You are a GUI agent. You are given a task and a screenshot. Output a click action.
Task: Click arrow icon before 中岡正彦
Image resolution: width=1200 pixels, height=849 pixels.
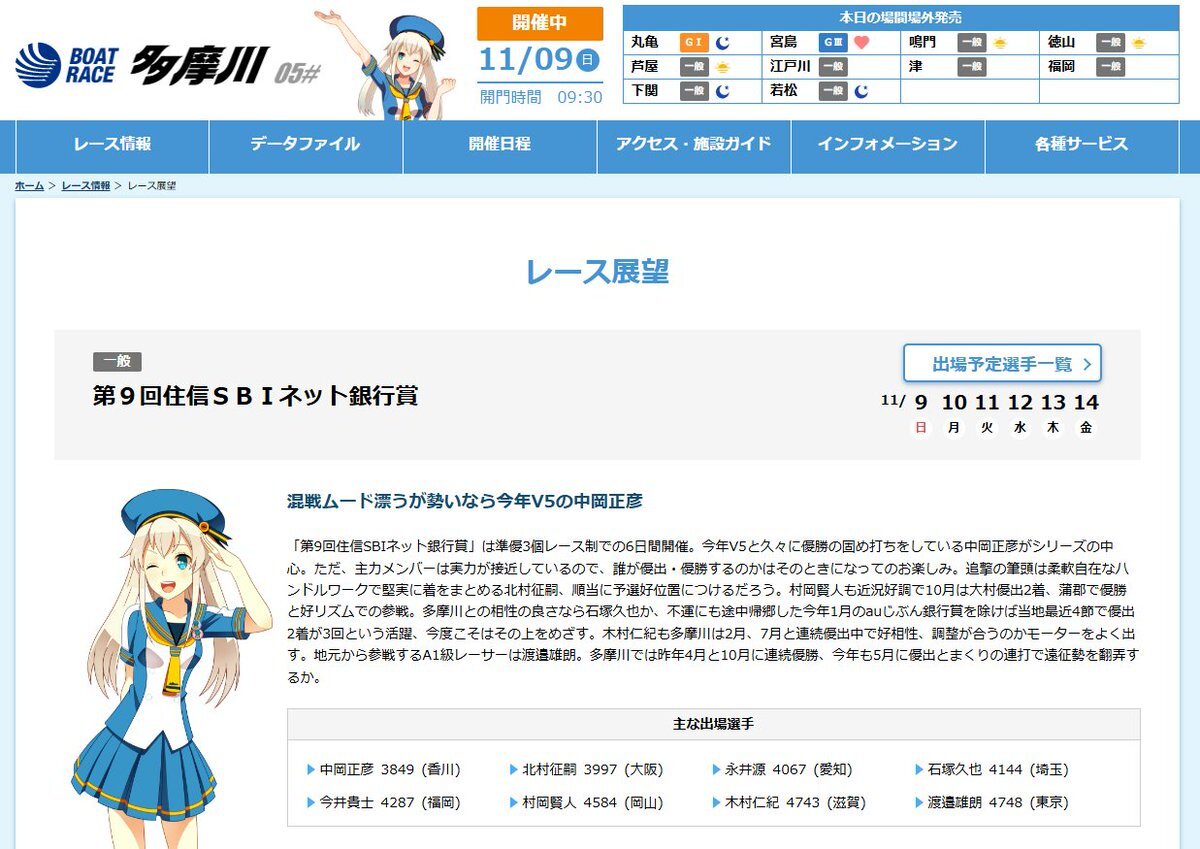click(311, 770)
